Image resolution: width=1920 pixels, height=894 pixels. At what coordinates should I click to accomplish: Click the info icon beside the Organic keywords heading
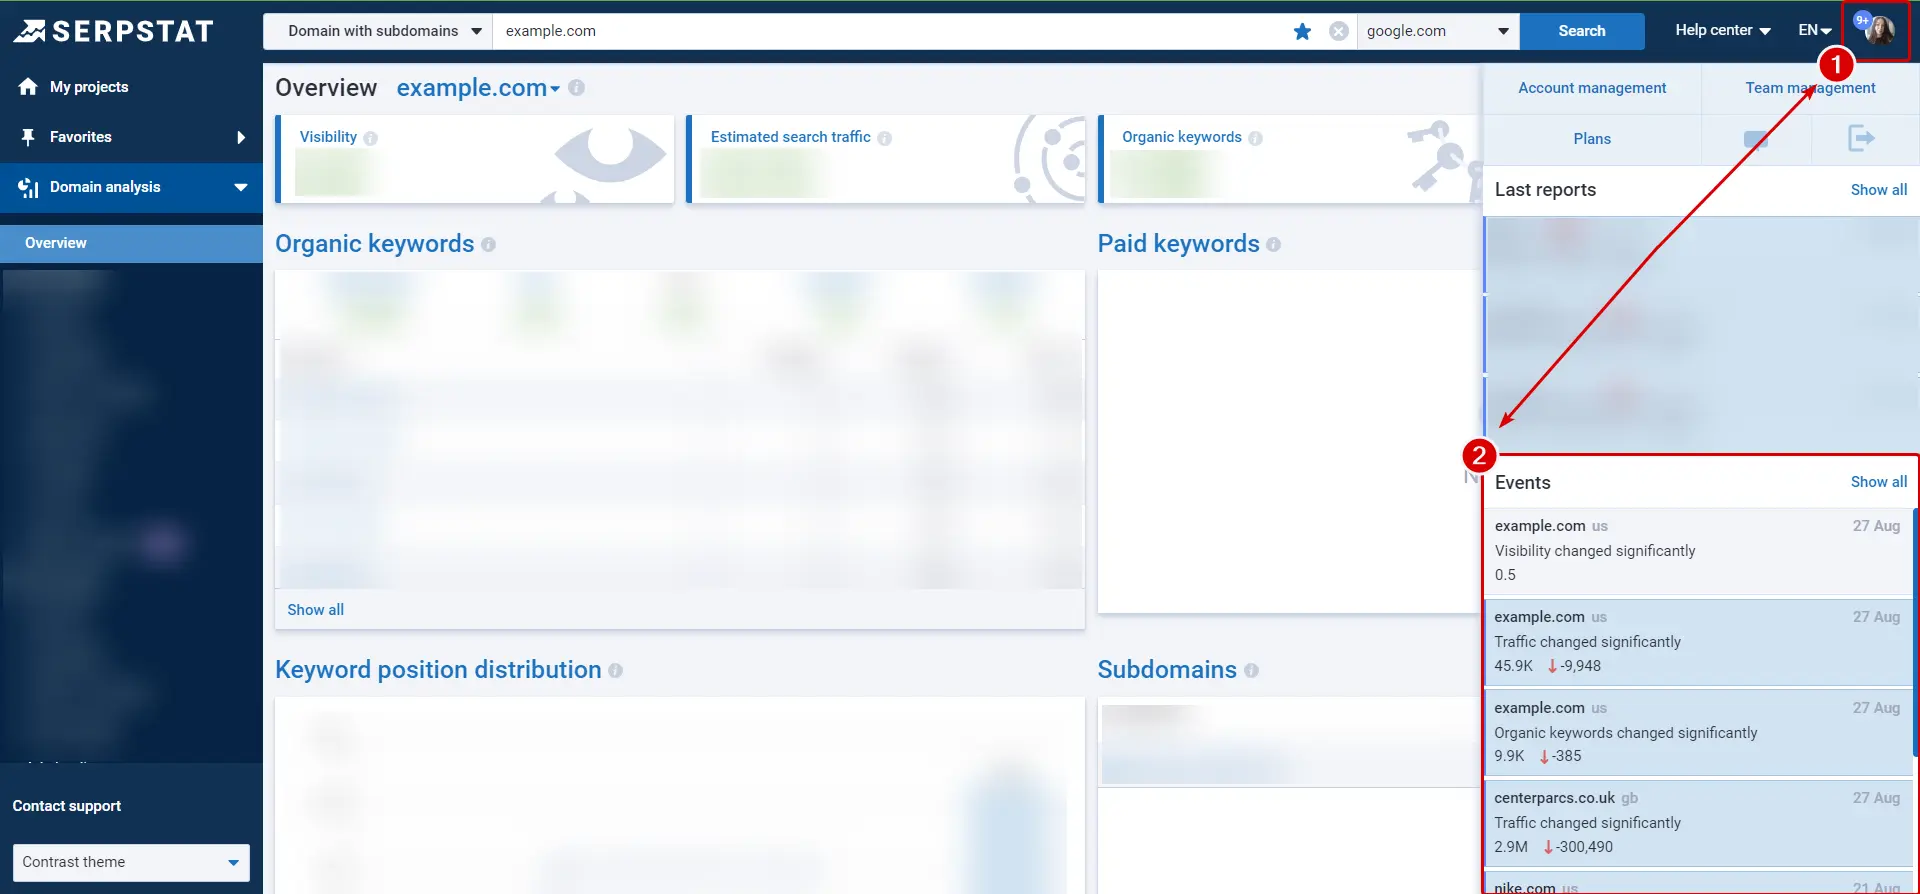tap(488, 244)
